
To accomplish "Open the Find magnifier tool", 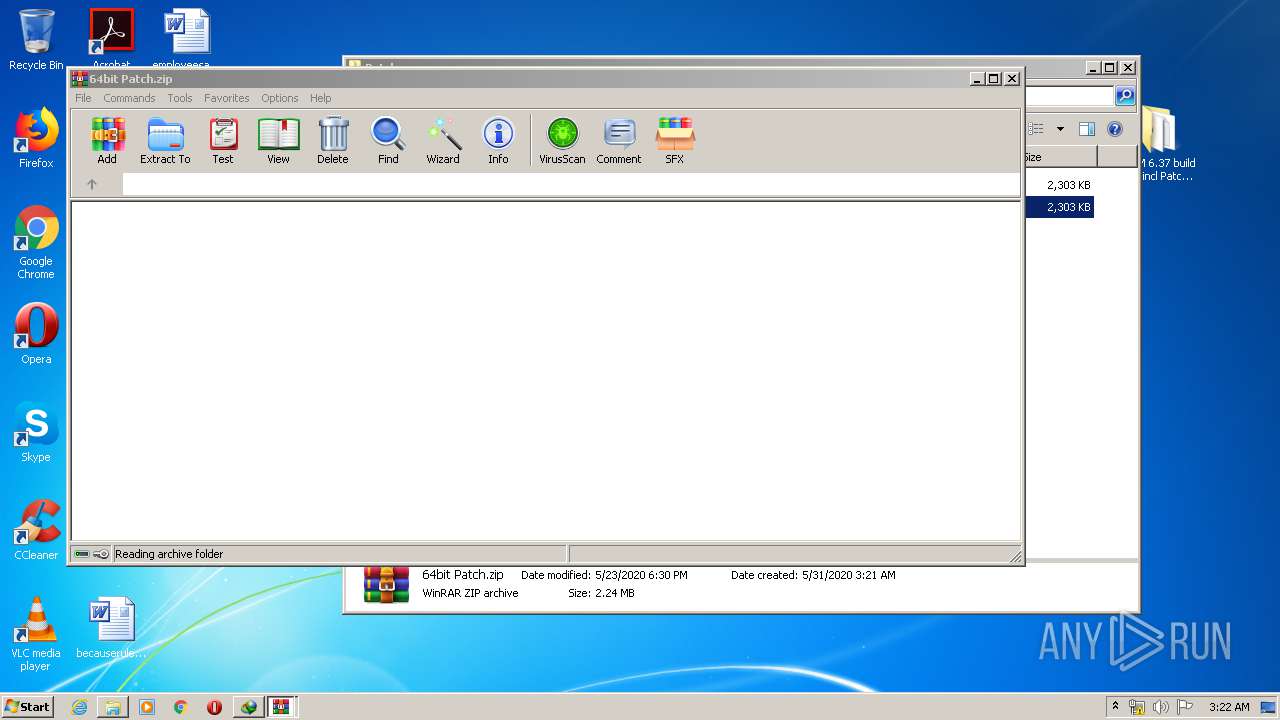I will 388,141.
